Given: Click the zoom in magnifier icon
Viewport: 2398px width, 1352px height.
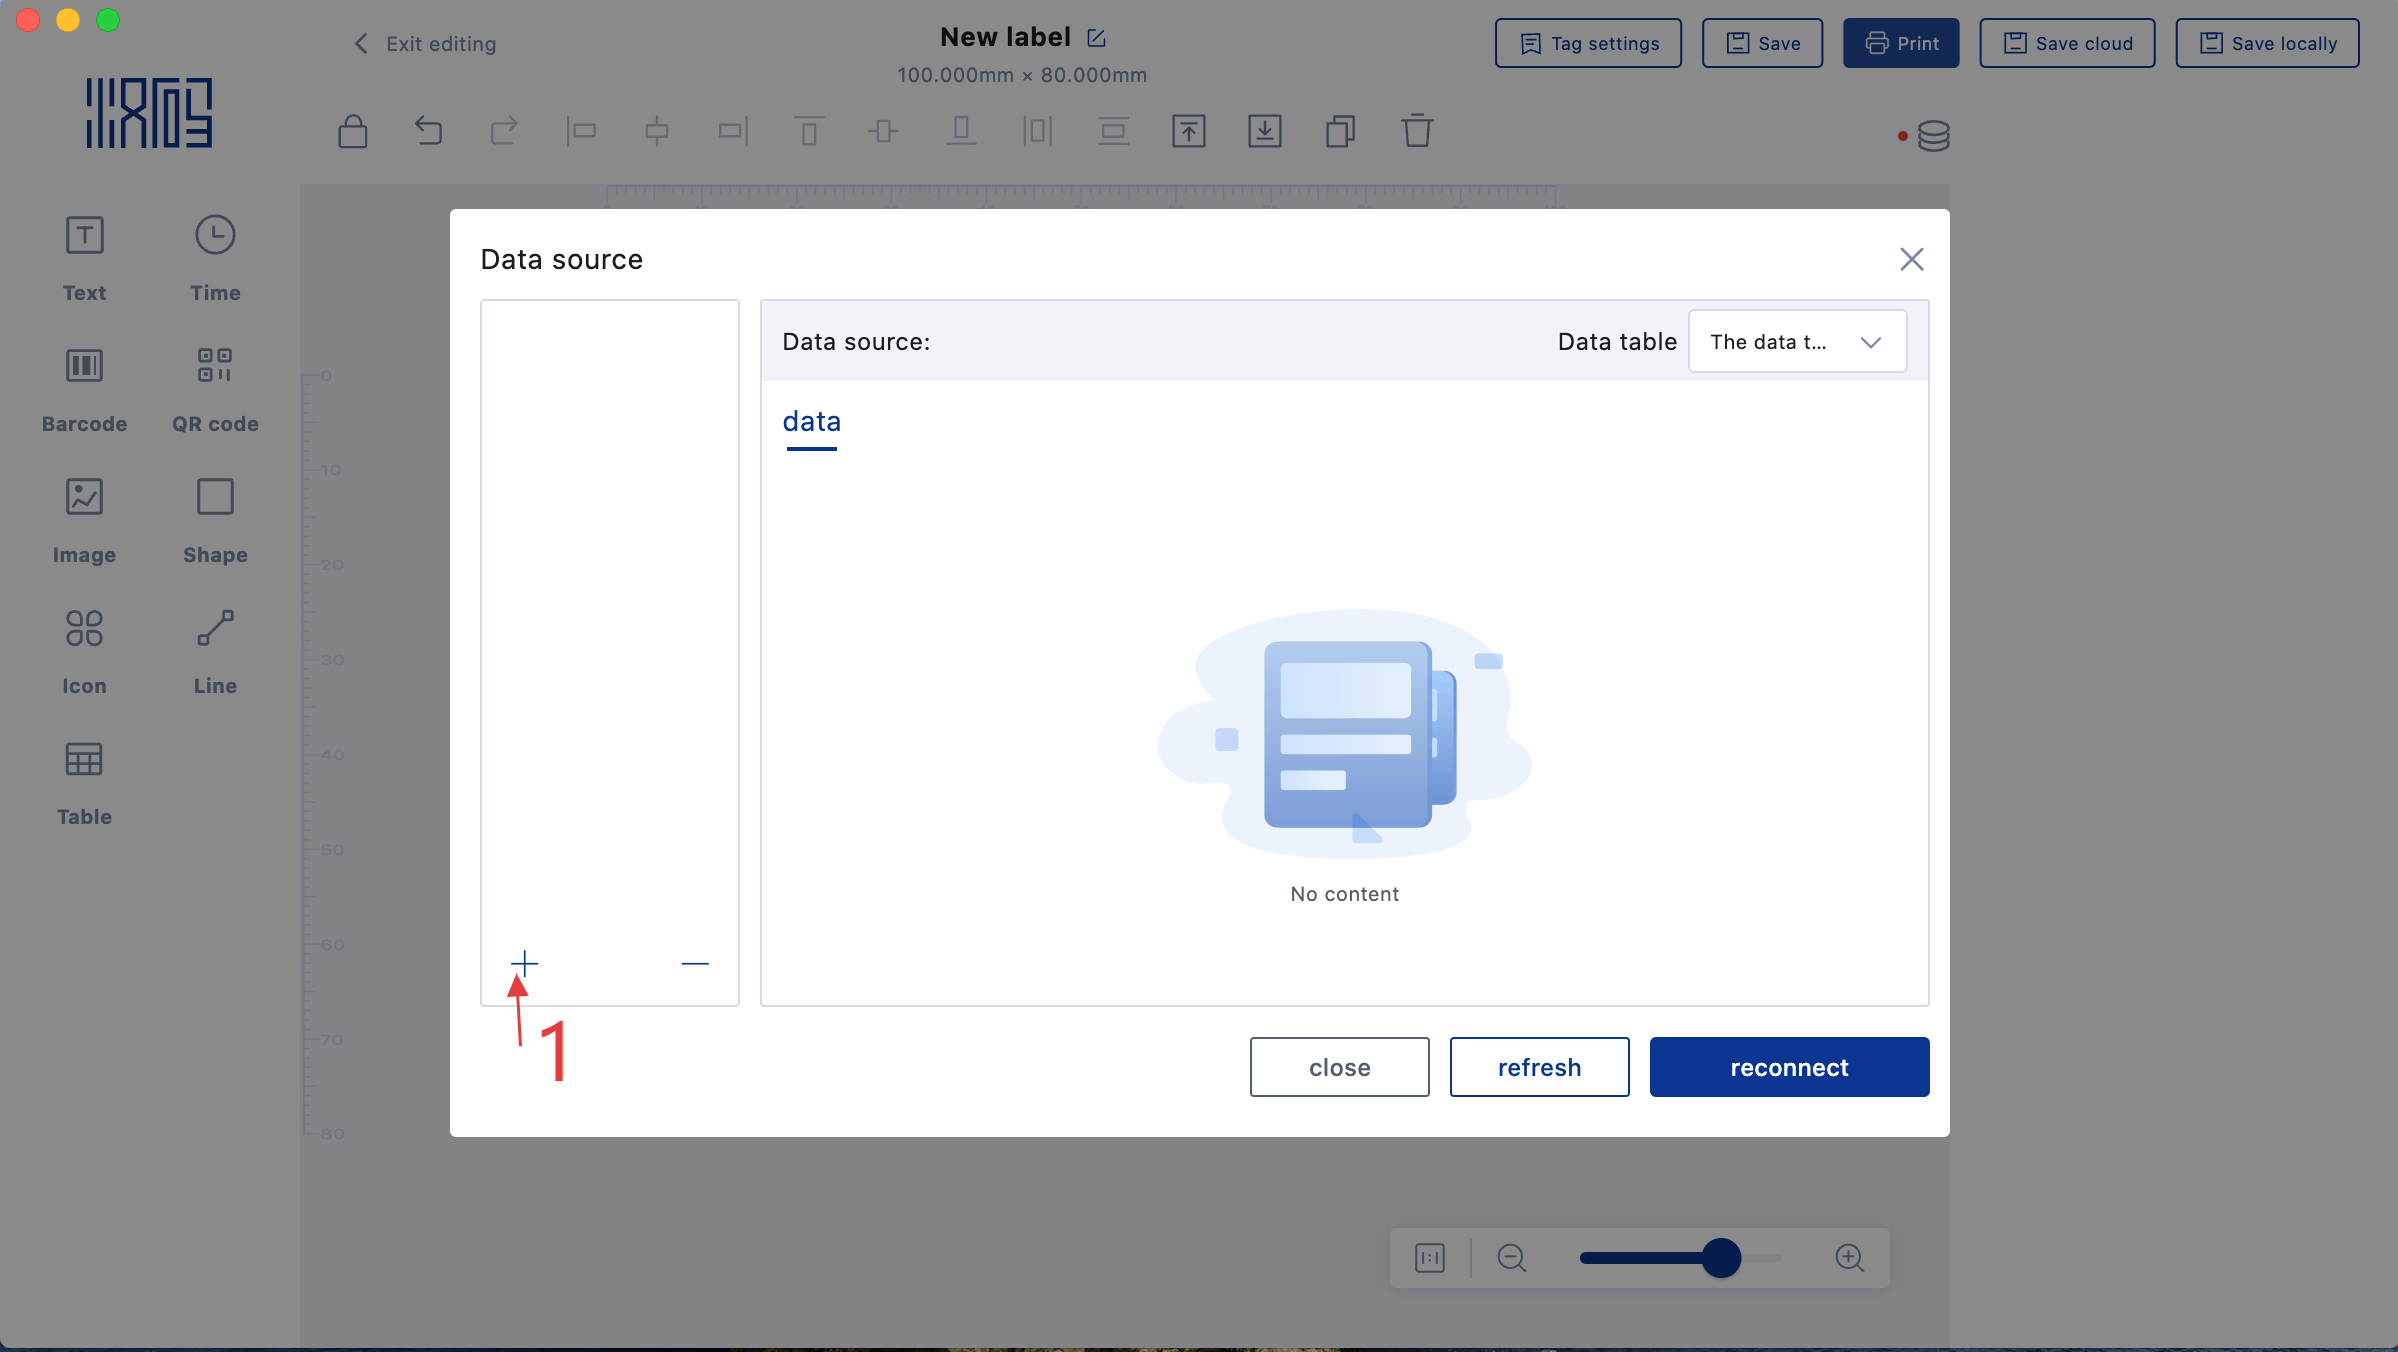Looking at the screenshot, I should tap(1849, 1258).
